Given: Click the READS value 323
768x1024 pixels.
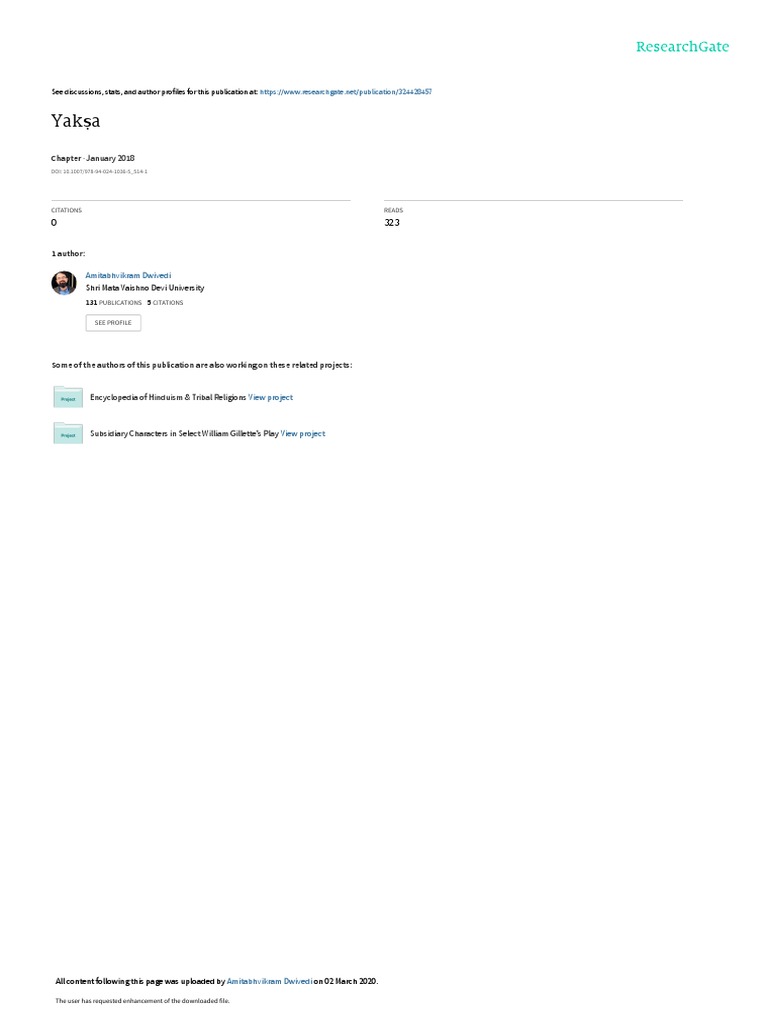Looking at the screenshot, I should click(392, 223).
